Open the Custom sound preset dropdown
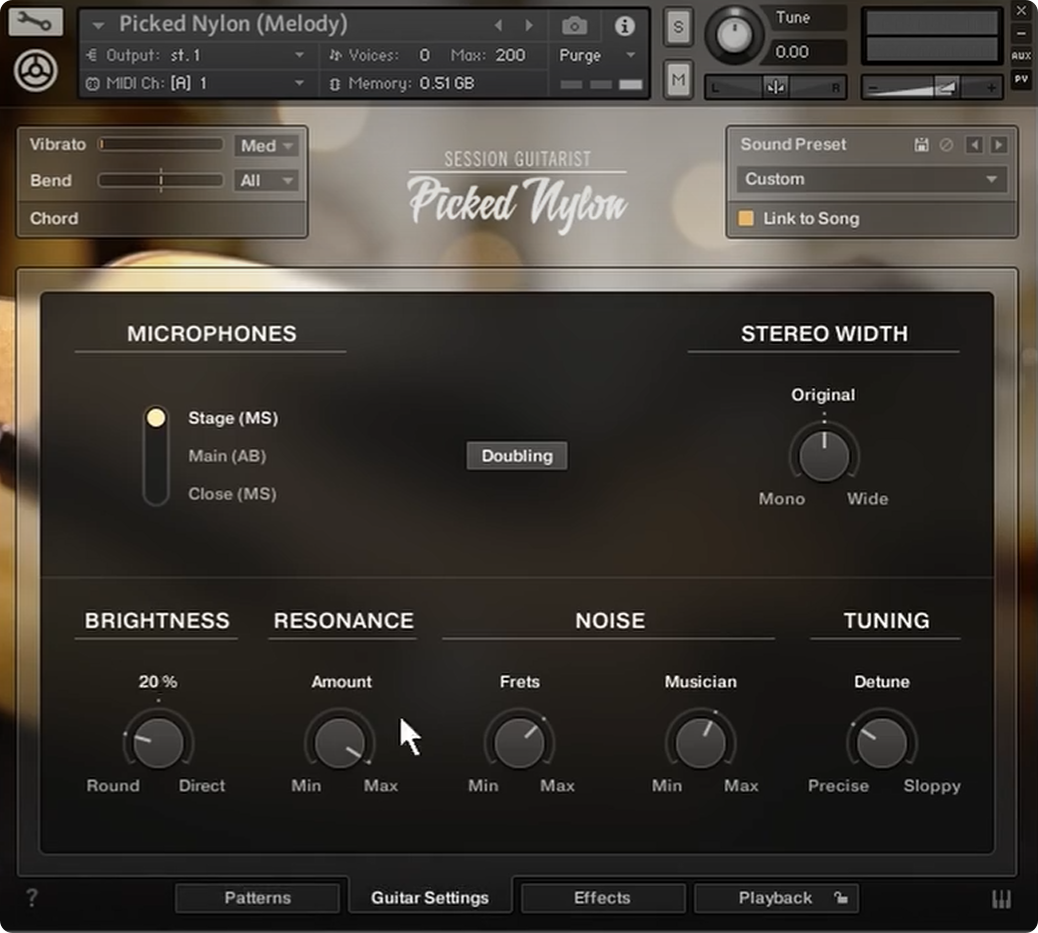 [x=871, y=179]
